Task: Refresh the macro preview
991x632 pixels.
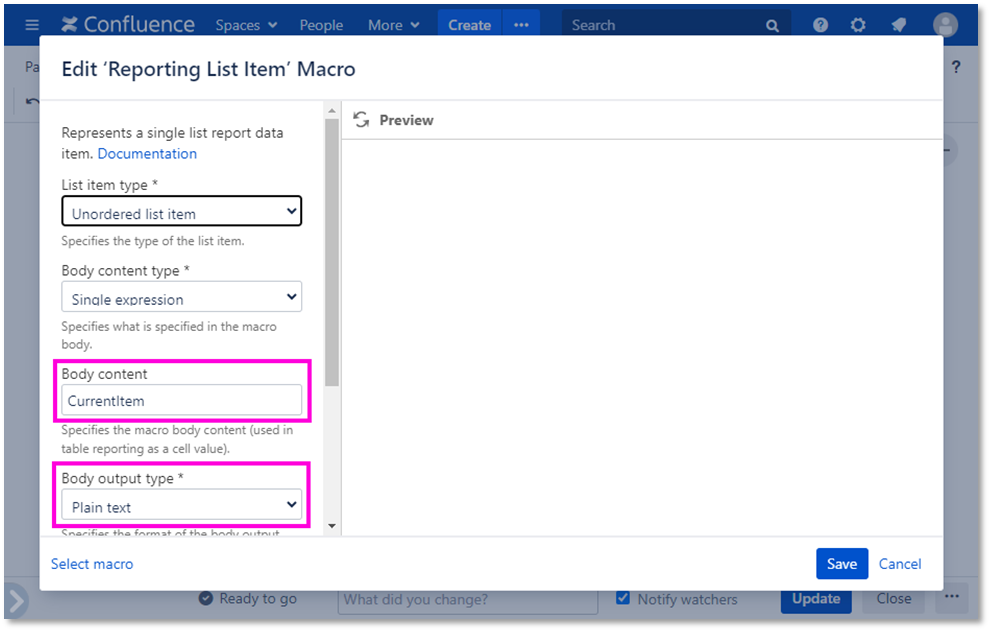Action: pyautogui.click(x=361, y=119)
